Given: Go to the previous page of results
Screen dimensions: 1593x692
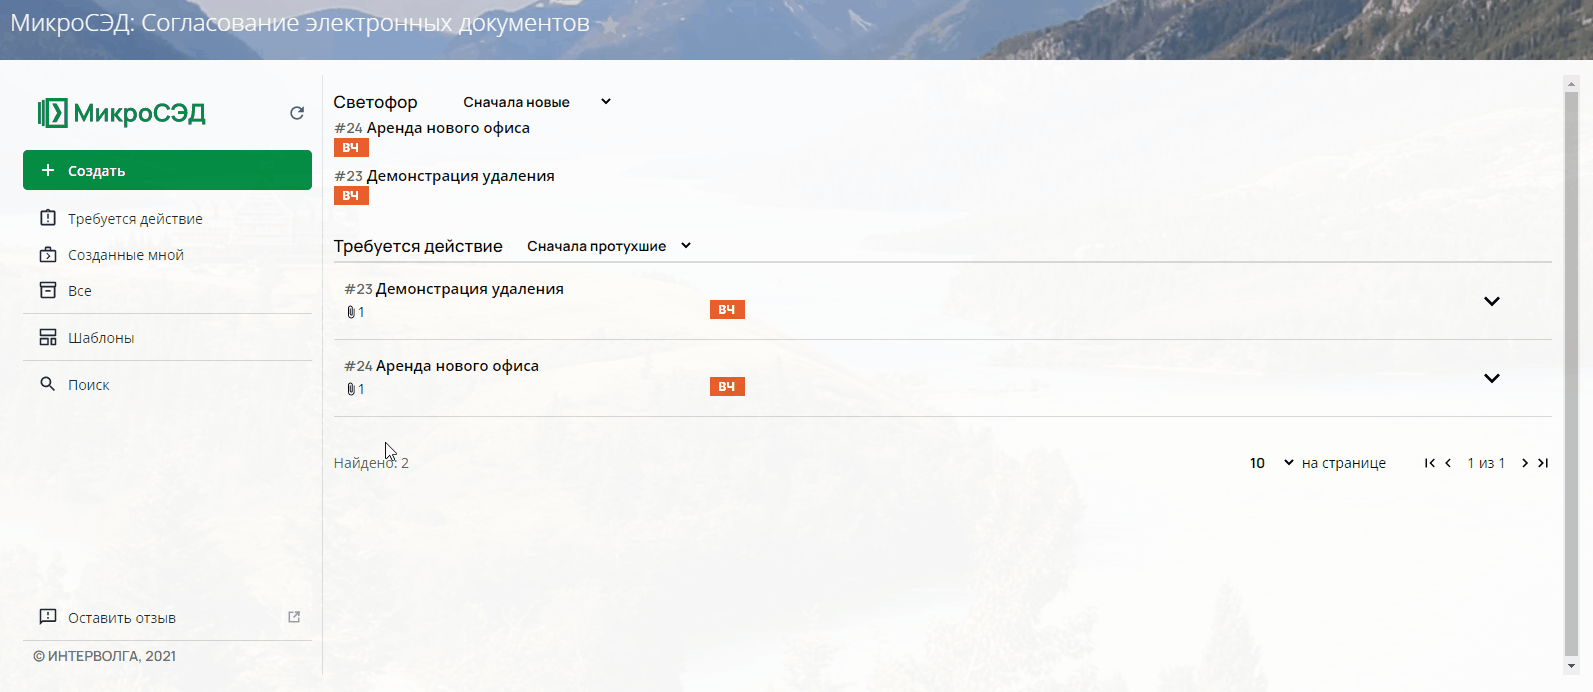Looking at the screenshot, I should [x=1448, y=463].
